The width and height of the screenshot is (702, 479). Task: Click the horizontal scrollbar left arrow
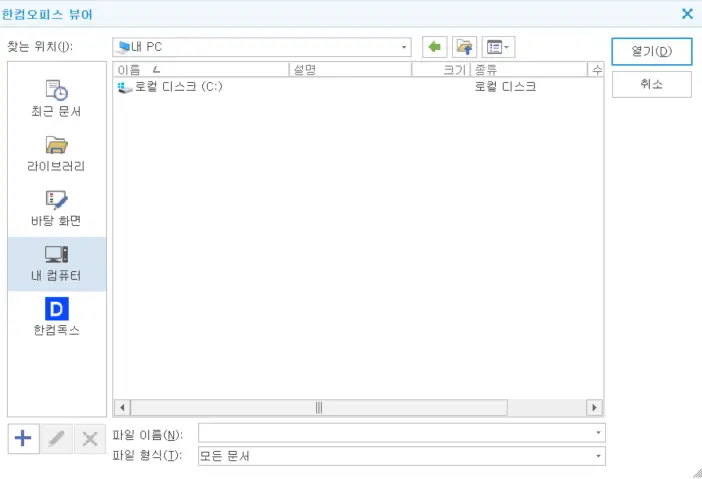pos(122,408)
